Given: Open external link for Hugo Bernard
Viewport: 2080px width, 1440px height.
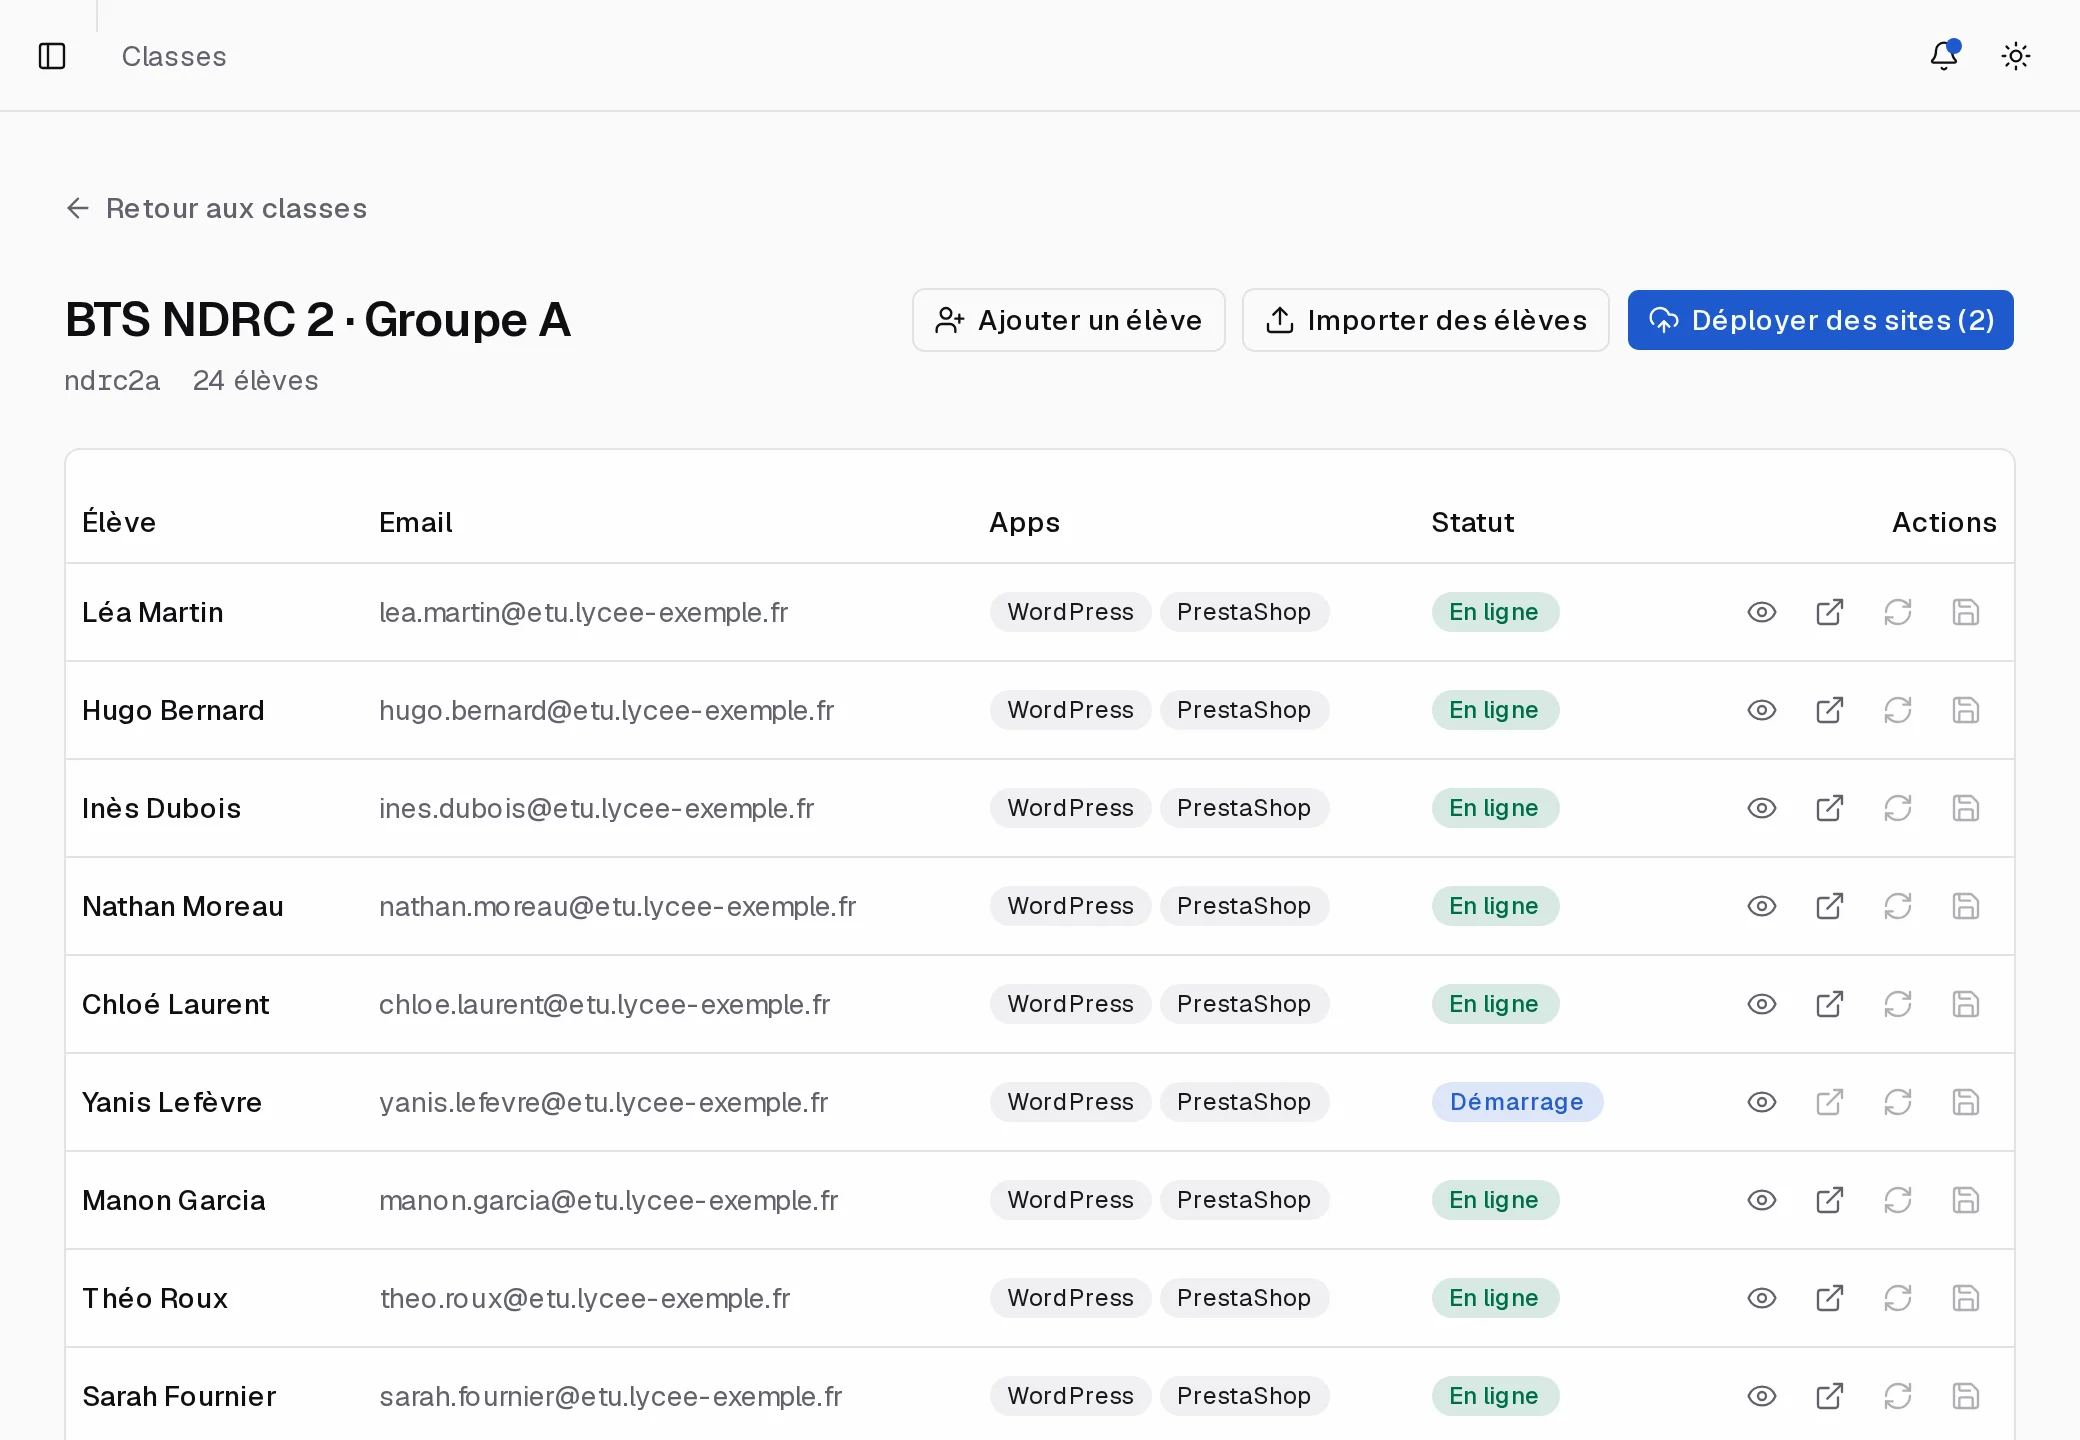Looking at the screenshot, I should (x=1830, y=710).
